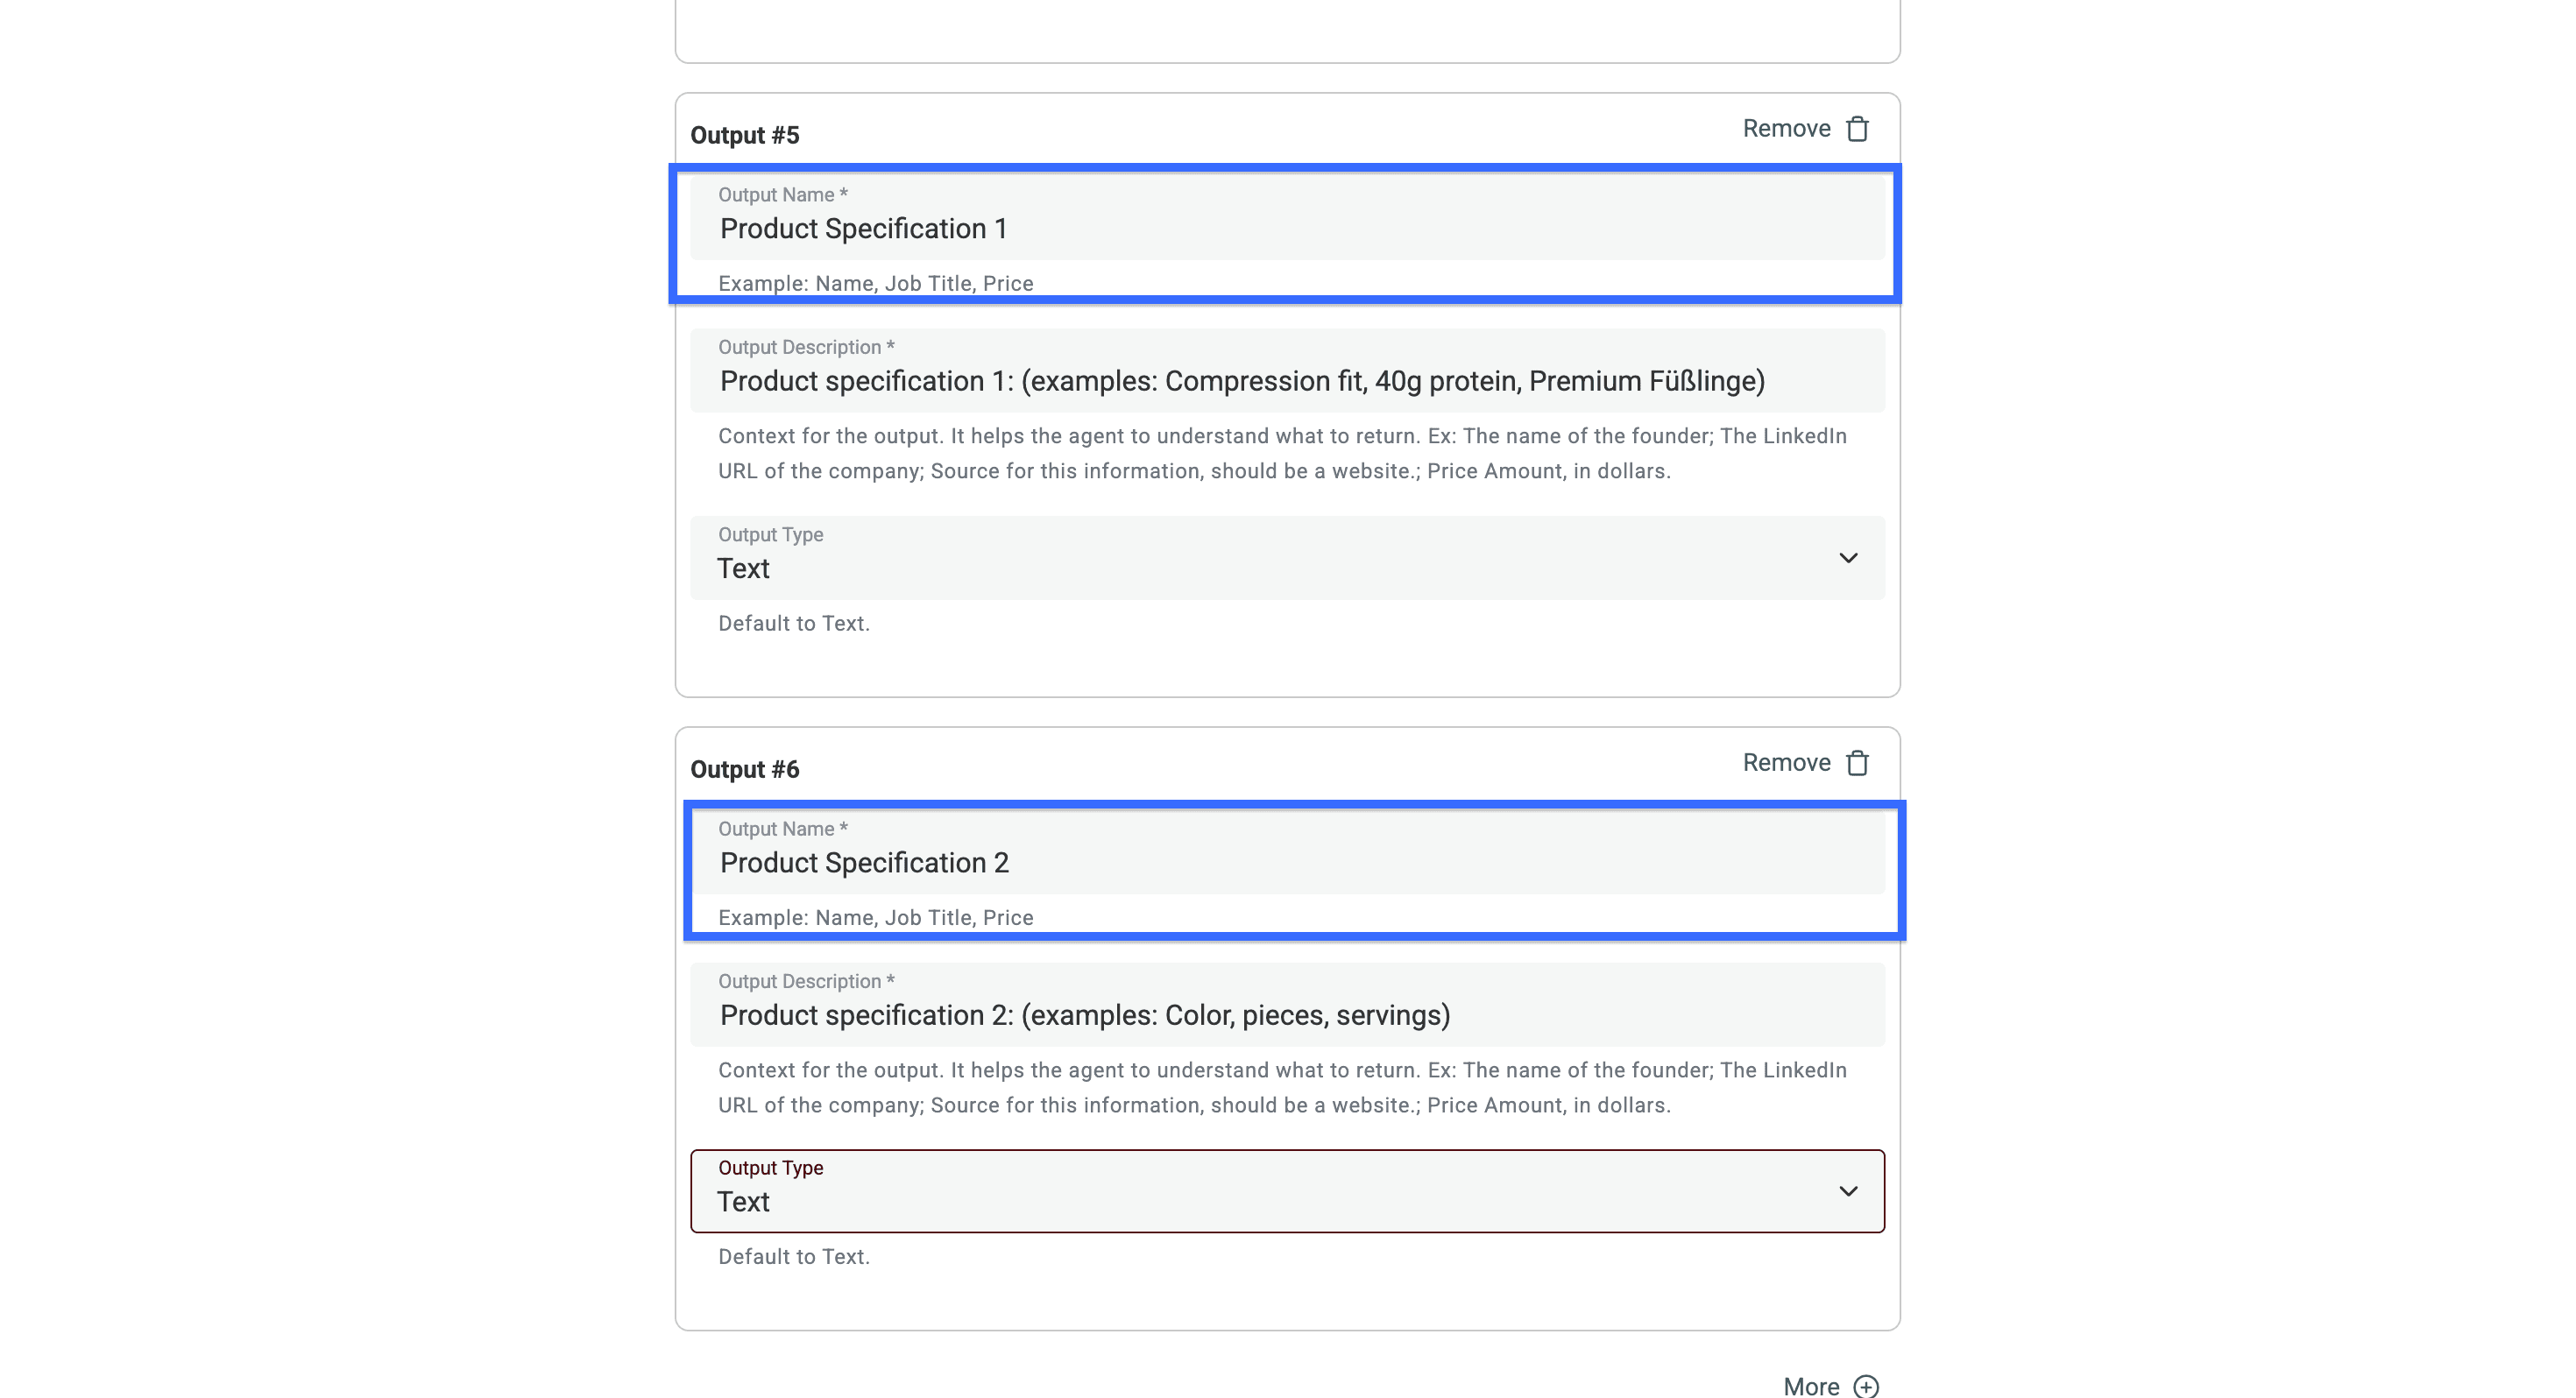Image resolution: width=2576 pixels, height=1398 pixels.
Task: Select the Product Specification 1 name field
Action: 1286,228
